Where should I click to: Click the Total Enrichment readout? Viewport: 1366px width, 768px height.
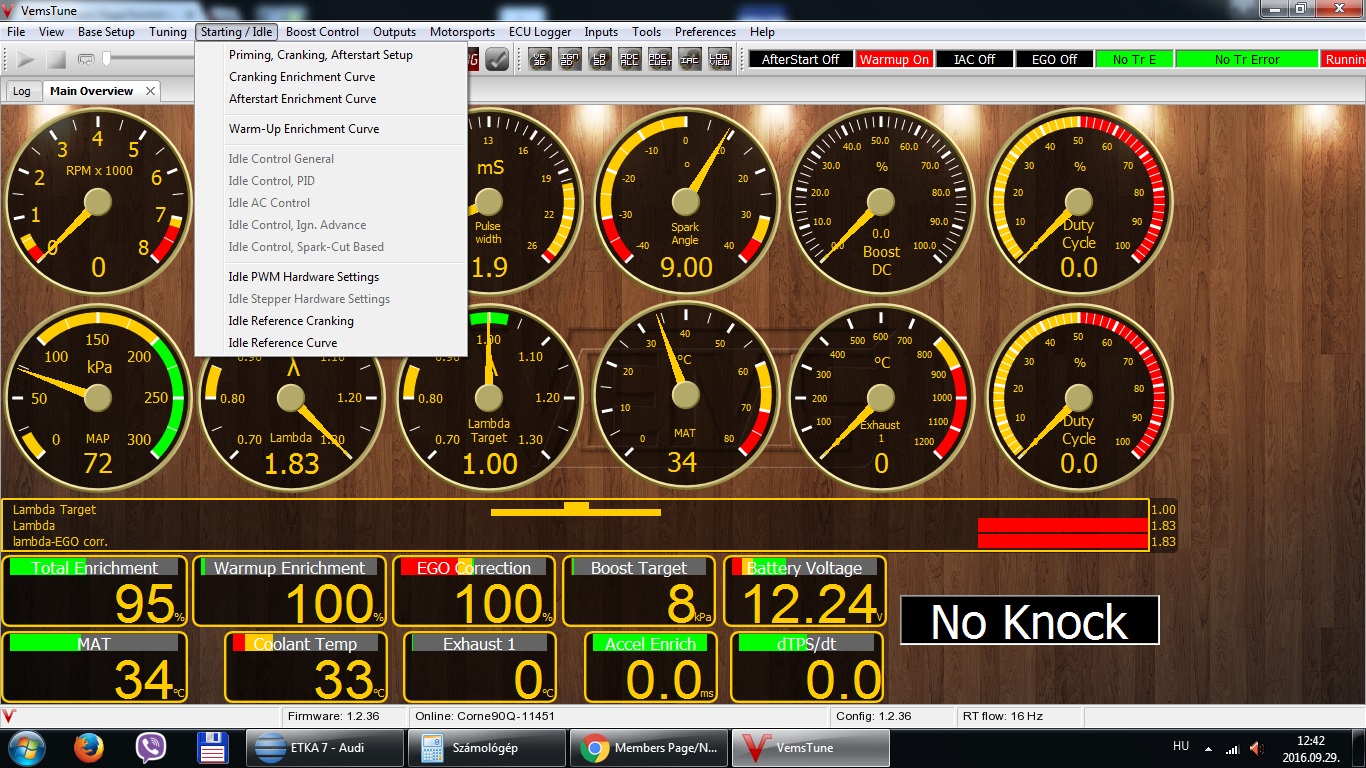pos(95,592)
